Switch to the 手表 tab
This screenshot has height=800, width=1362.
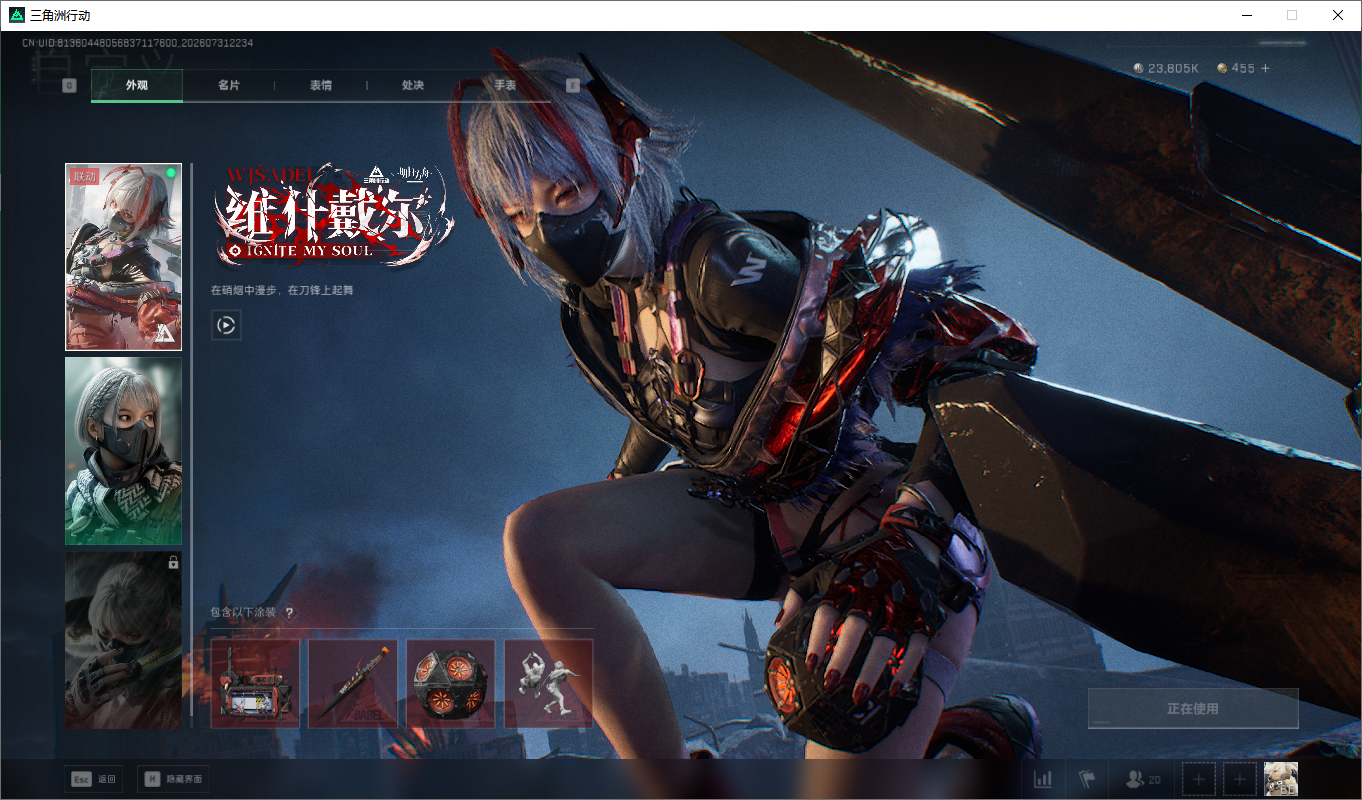505,86
